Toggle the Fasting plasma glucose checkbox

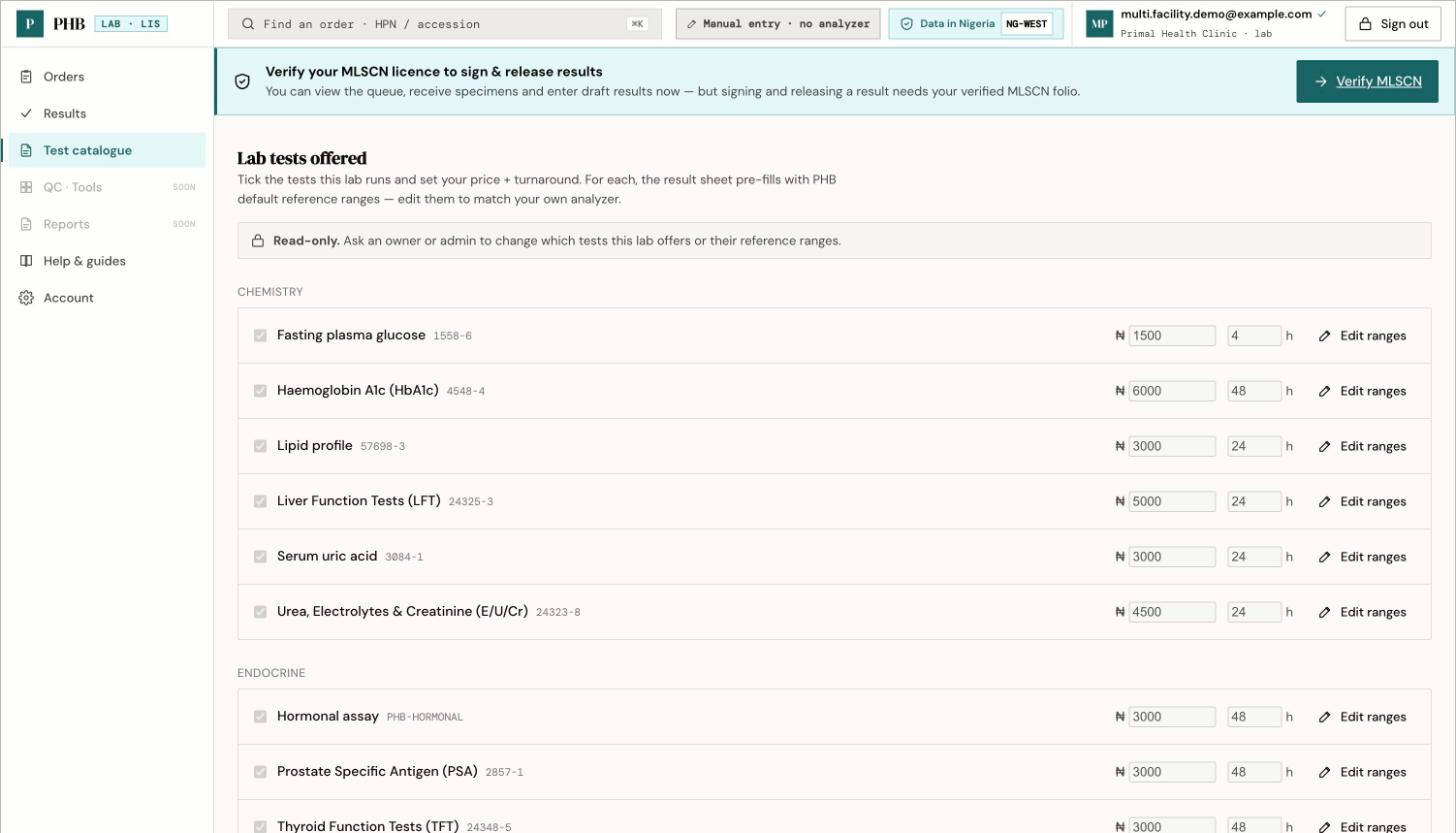coord(260,336)
